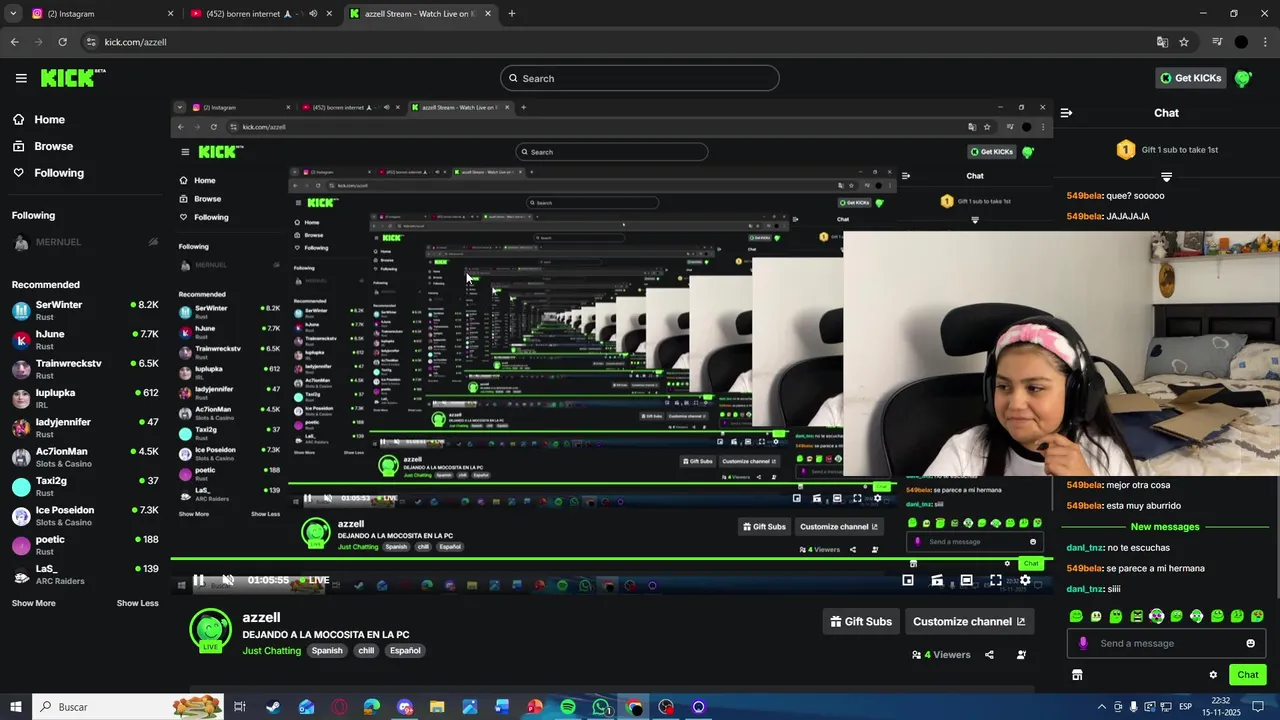Viewport: 1280px width, 720px height.
Task: Translate this page icon in address bar
Action: [x=1162, y=42]
